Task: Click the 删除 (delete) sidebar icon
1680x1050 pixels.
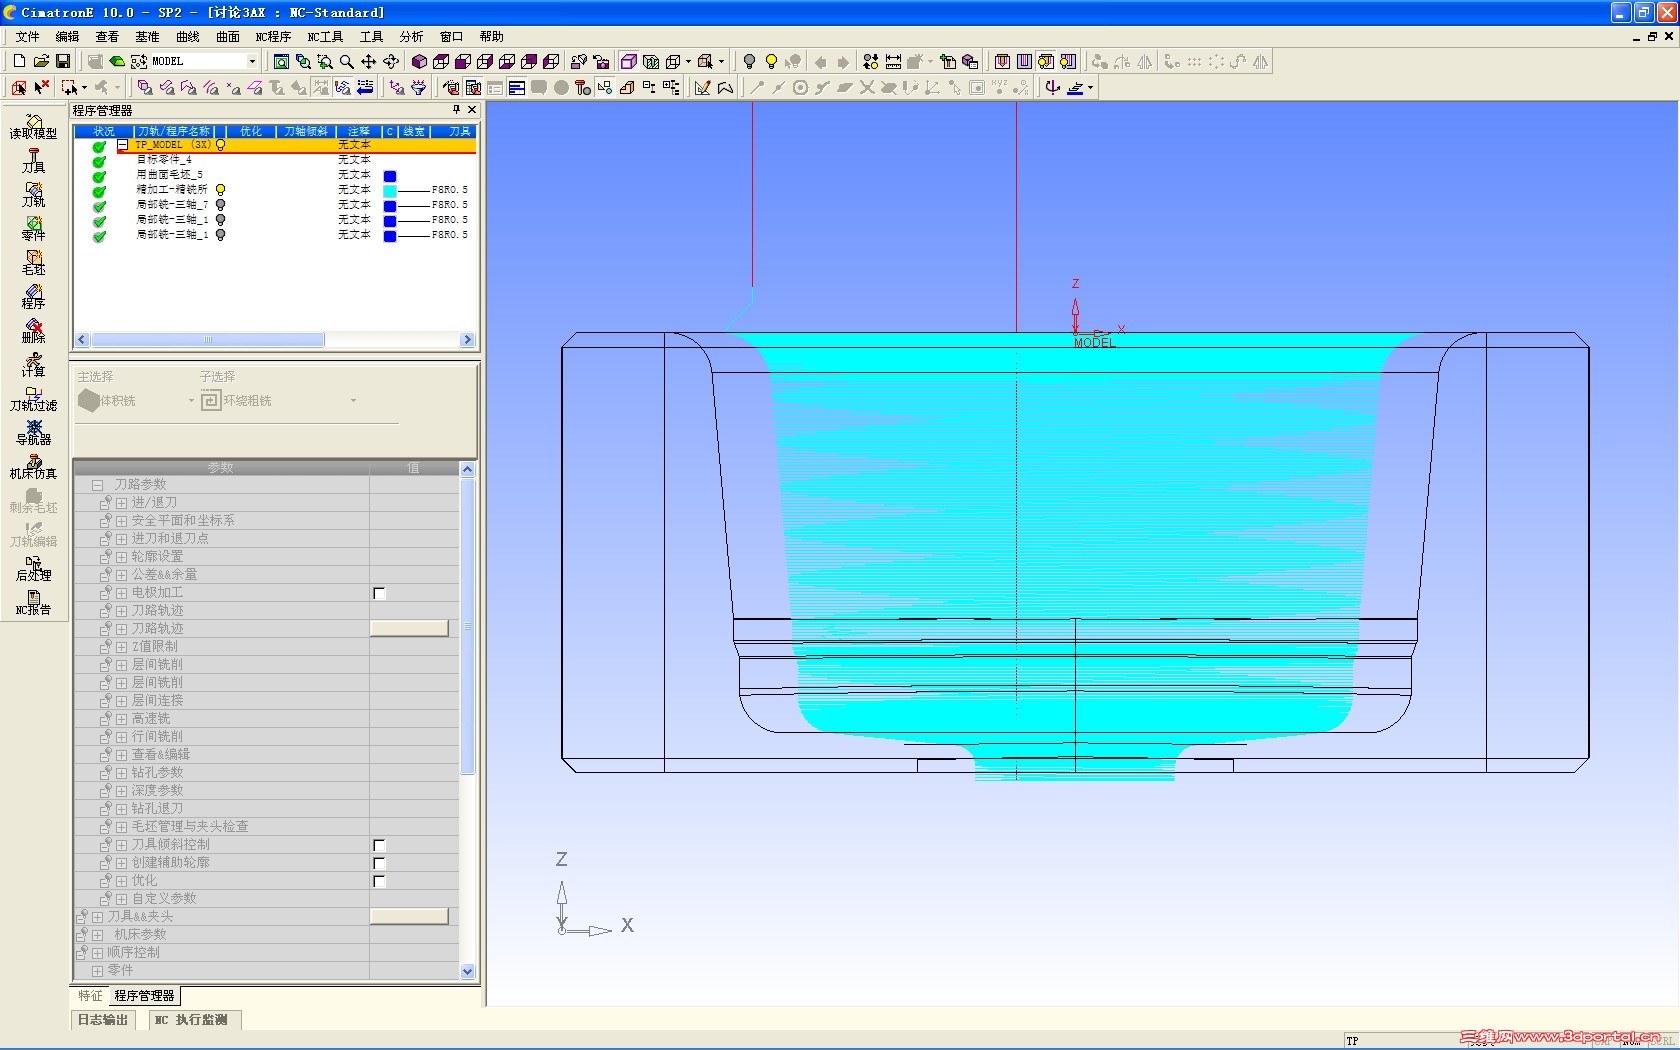Action: click(33, 330)
